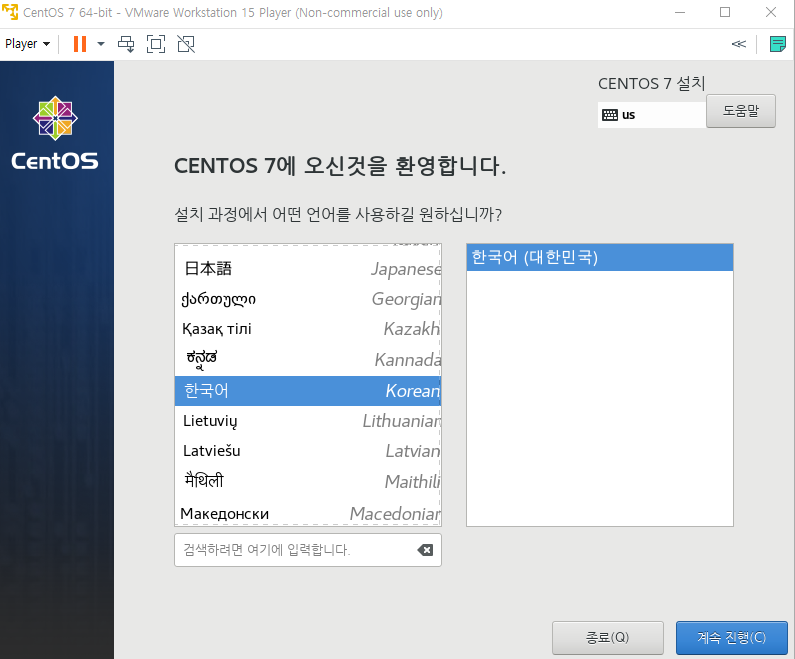Expand the power options dropdown arrow
The height and width of the screenshot is (659, 795).
(x=101, y=44)
